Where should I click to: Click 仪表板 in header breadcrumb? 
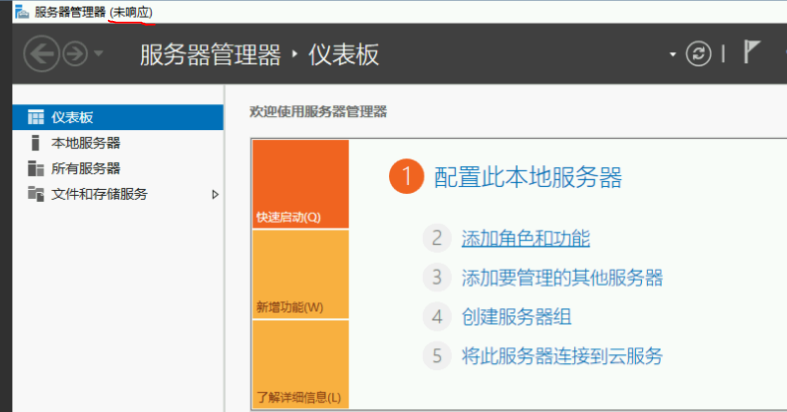[x=344, y=54]
